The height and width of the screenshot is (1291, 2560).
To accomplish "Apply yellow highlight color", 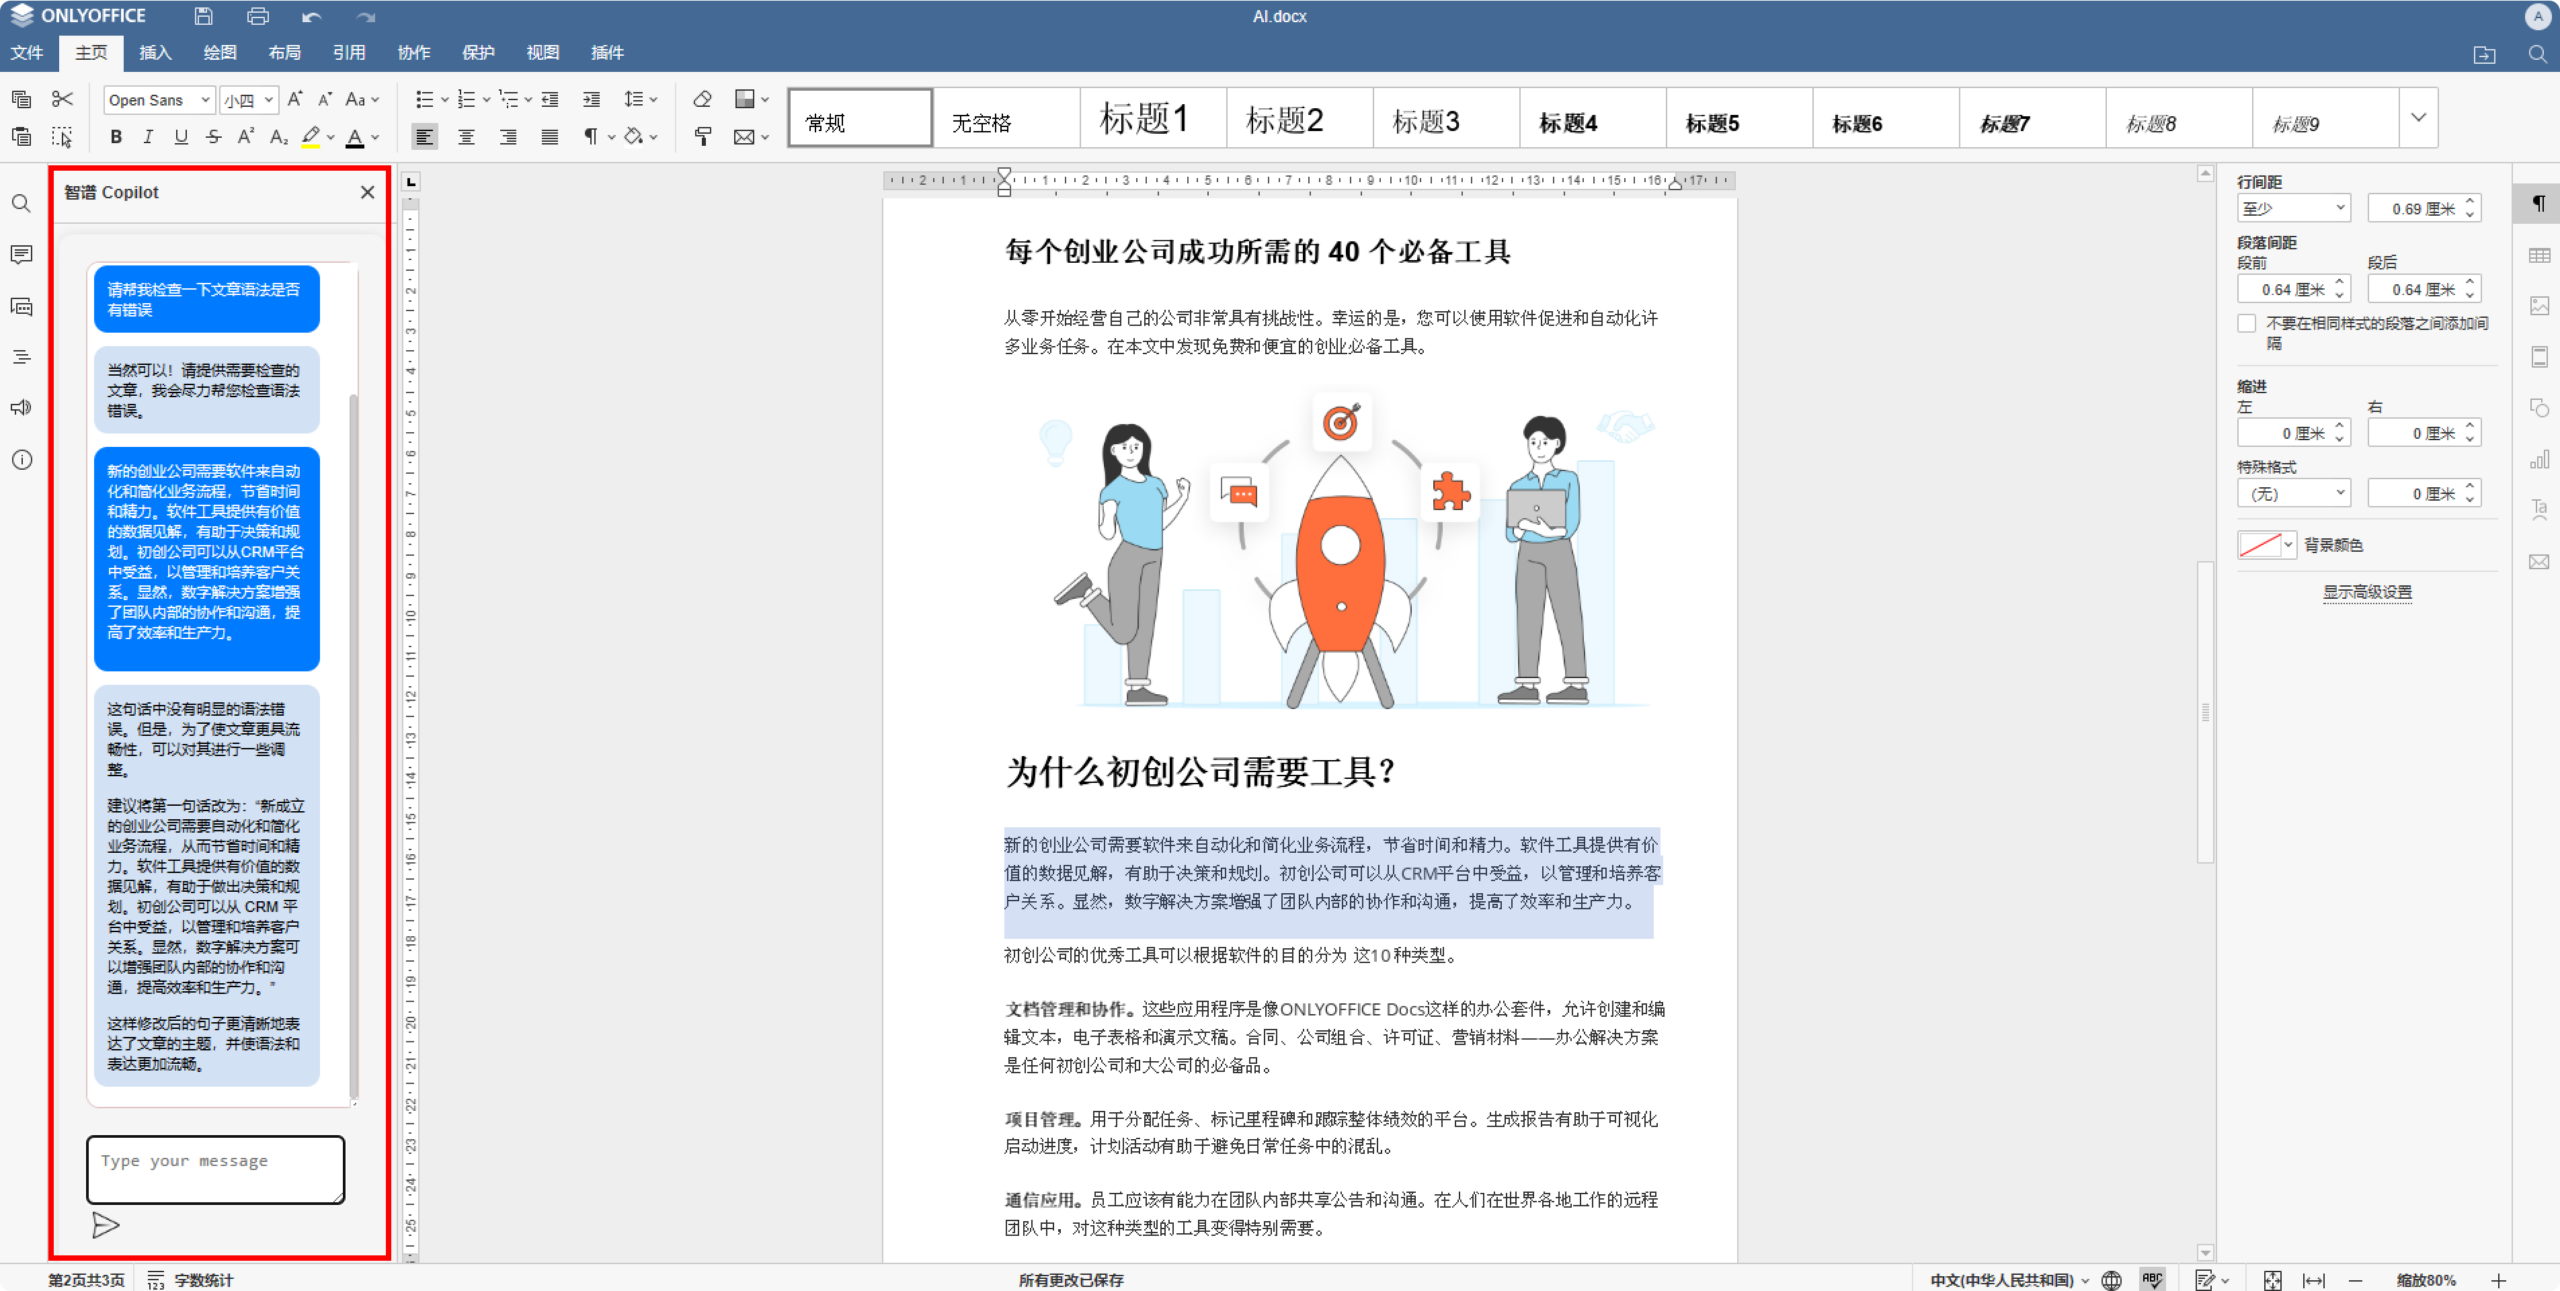I will click(311, 137).
